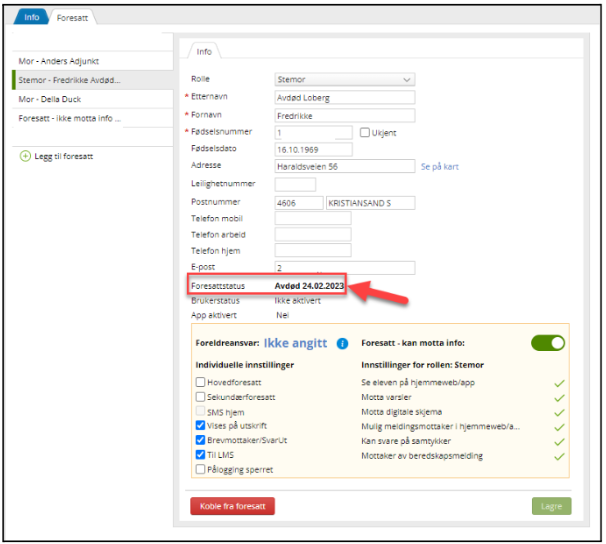Uncheck Vises på utskrift checkbox

(200, 425)
